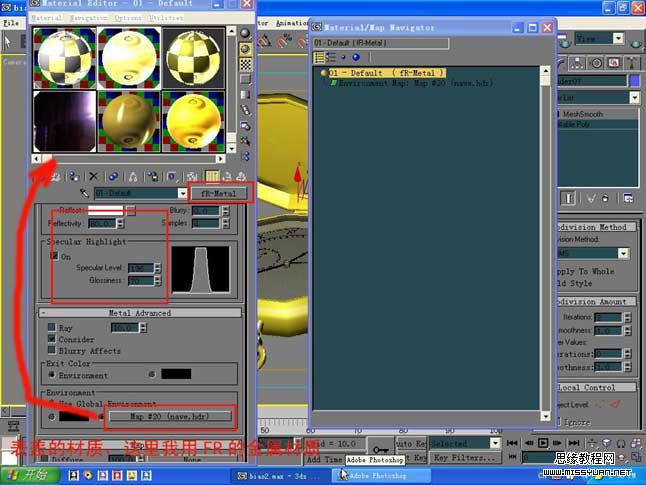Image resolution: width=646 pixels, height=485 pixels.
Task: Open Animation menu in 3ds Max
Action: 291,23
